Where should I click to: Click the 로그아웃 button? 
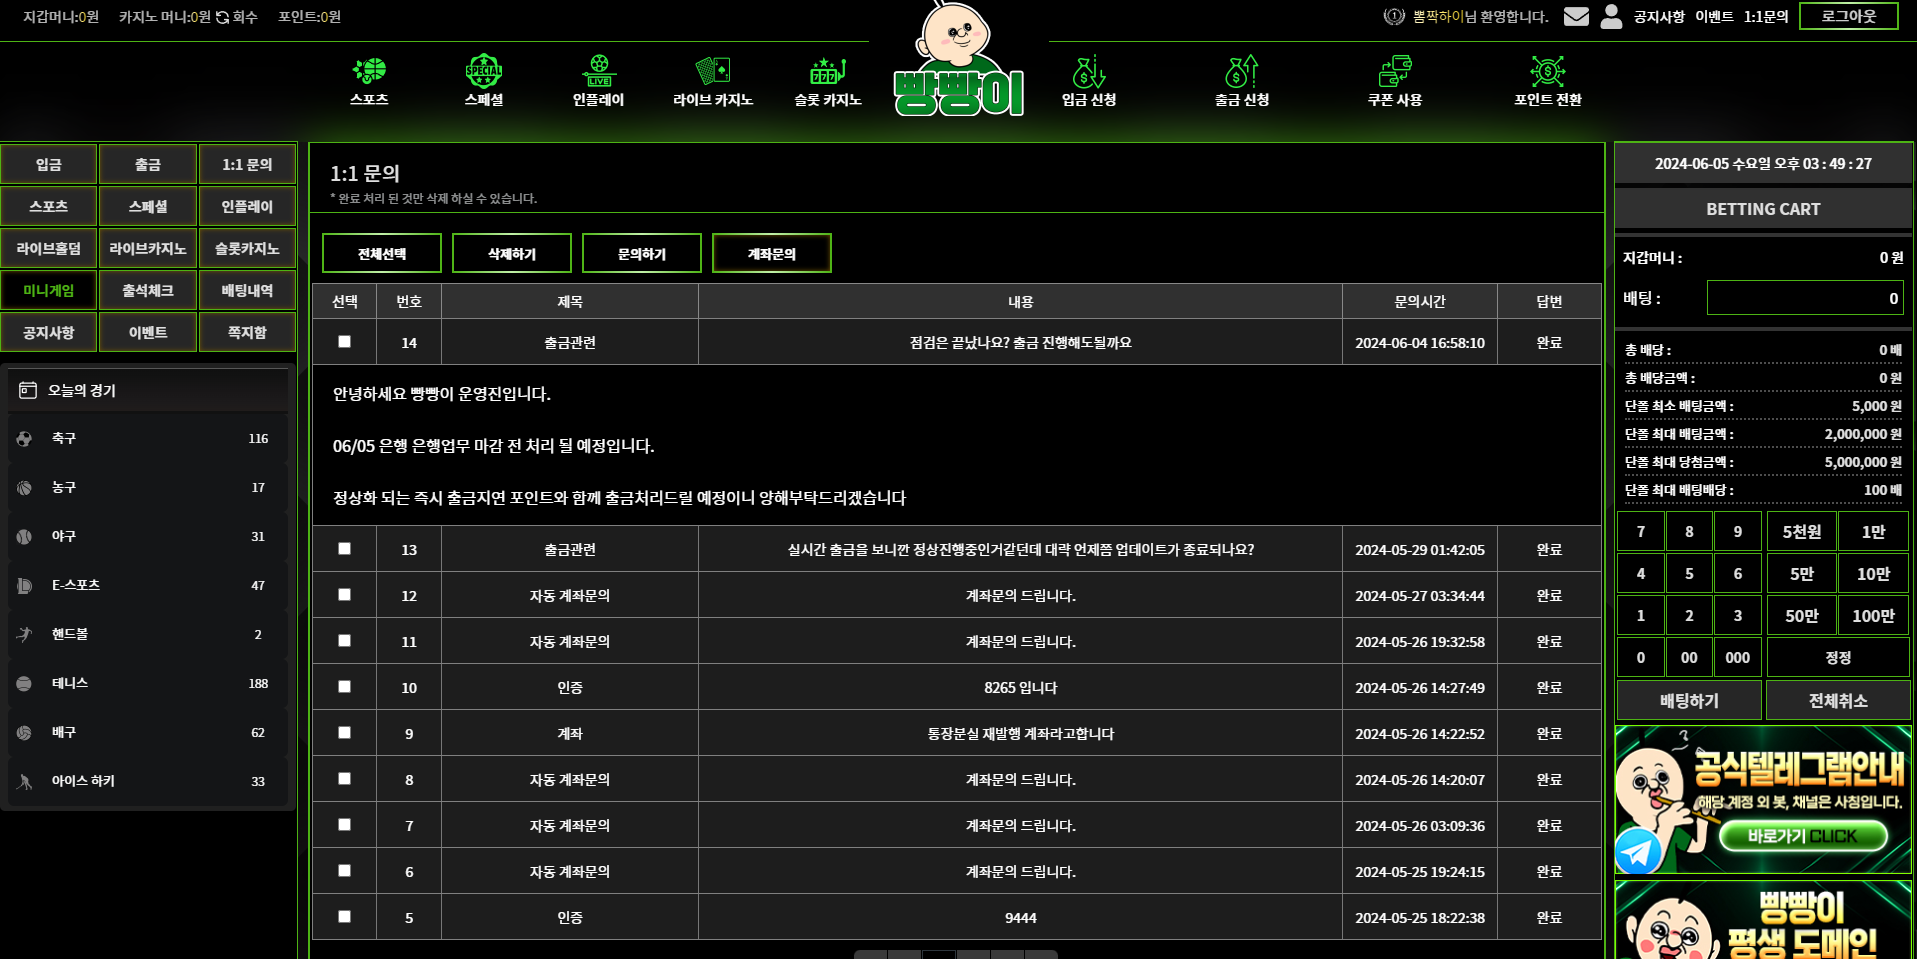point(1847,16)
